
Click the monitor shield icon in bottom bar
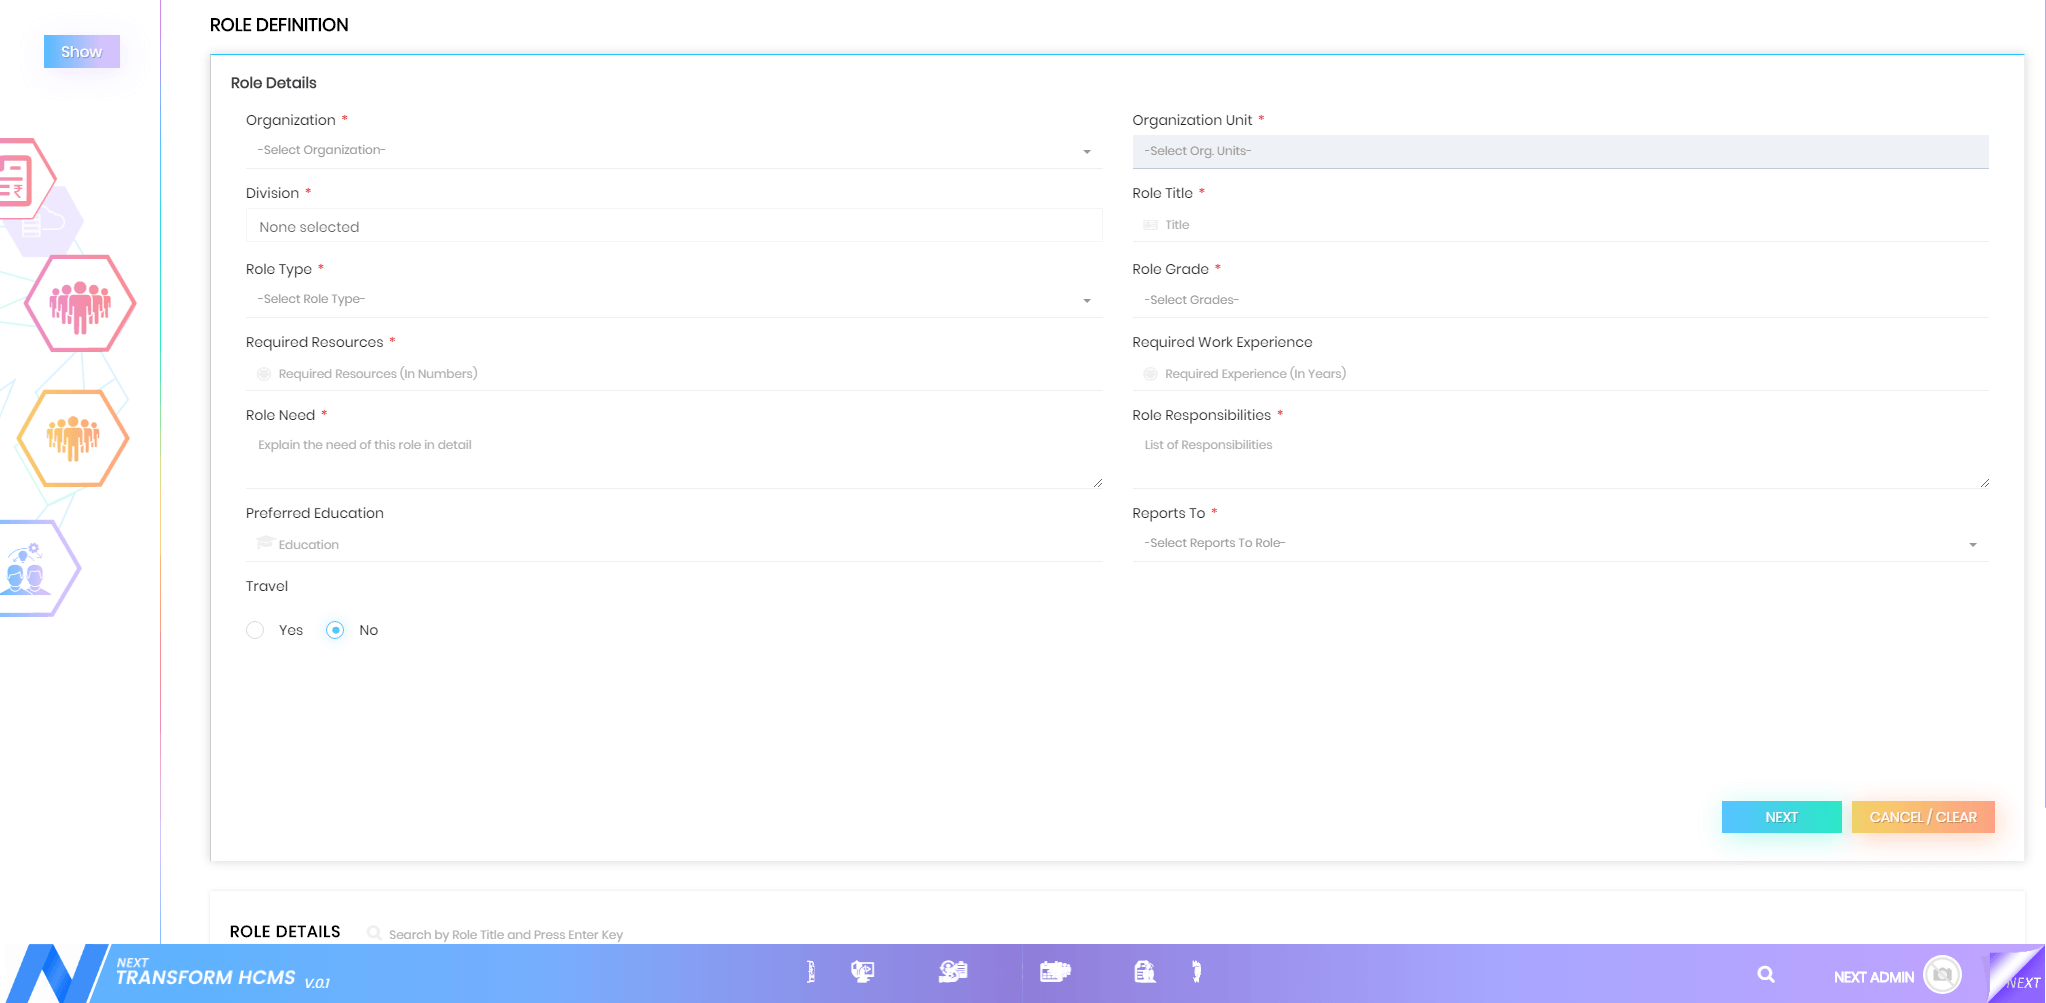862,971
